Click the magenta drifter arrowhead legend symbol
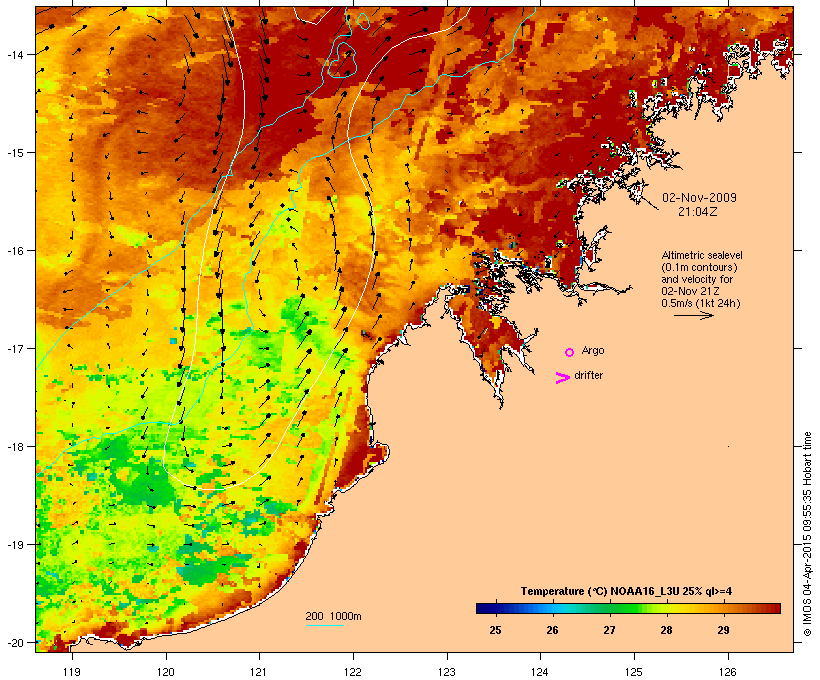820x680 pixels. pos(562,378)
